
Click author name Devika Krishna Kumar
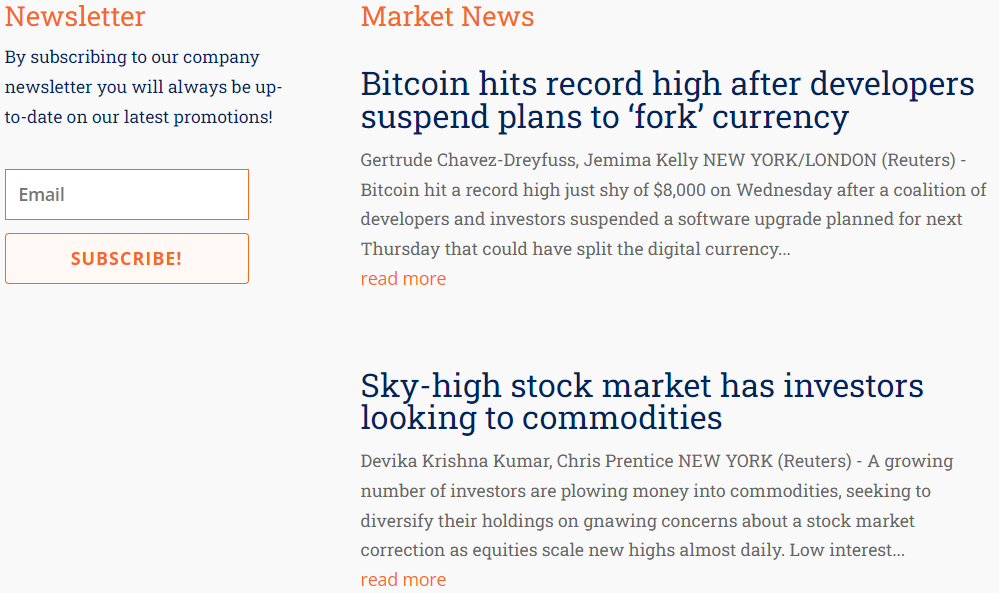point(455,461)
